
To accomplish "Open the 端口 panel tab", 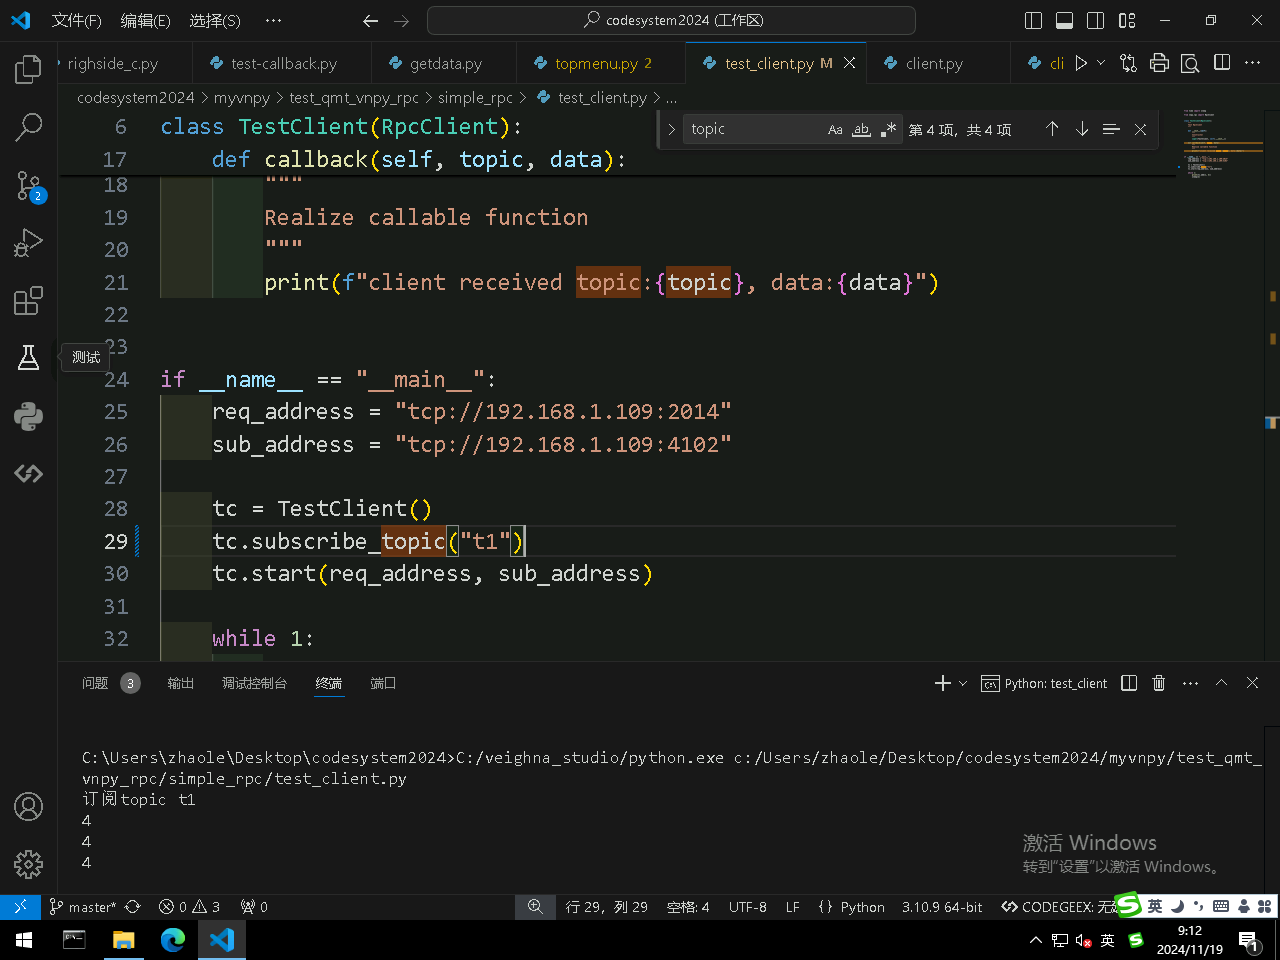I will 383,683.
